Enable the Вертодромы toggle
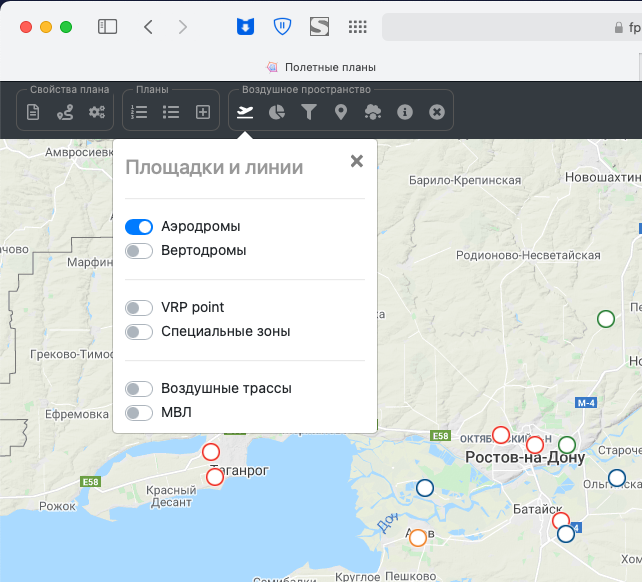 point(139,251)
